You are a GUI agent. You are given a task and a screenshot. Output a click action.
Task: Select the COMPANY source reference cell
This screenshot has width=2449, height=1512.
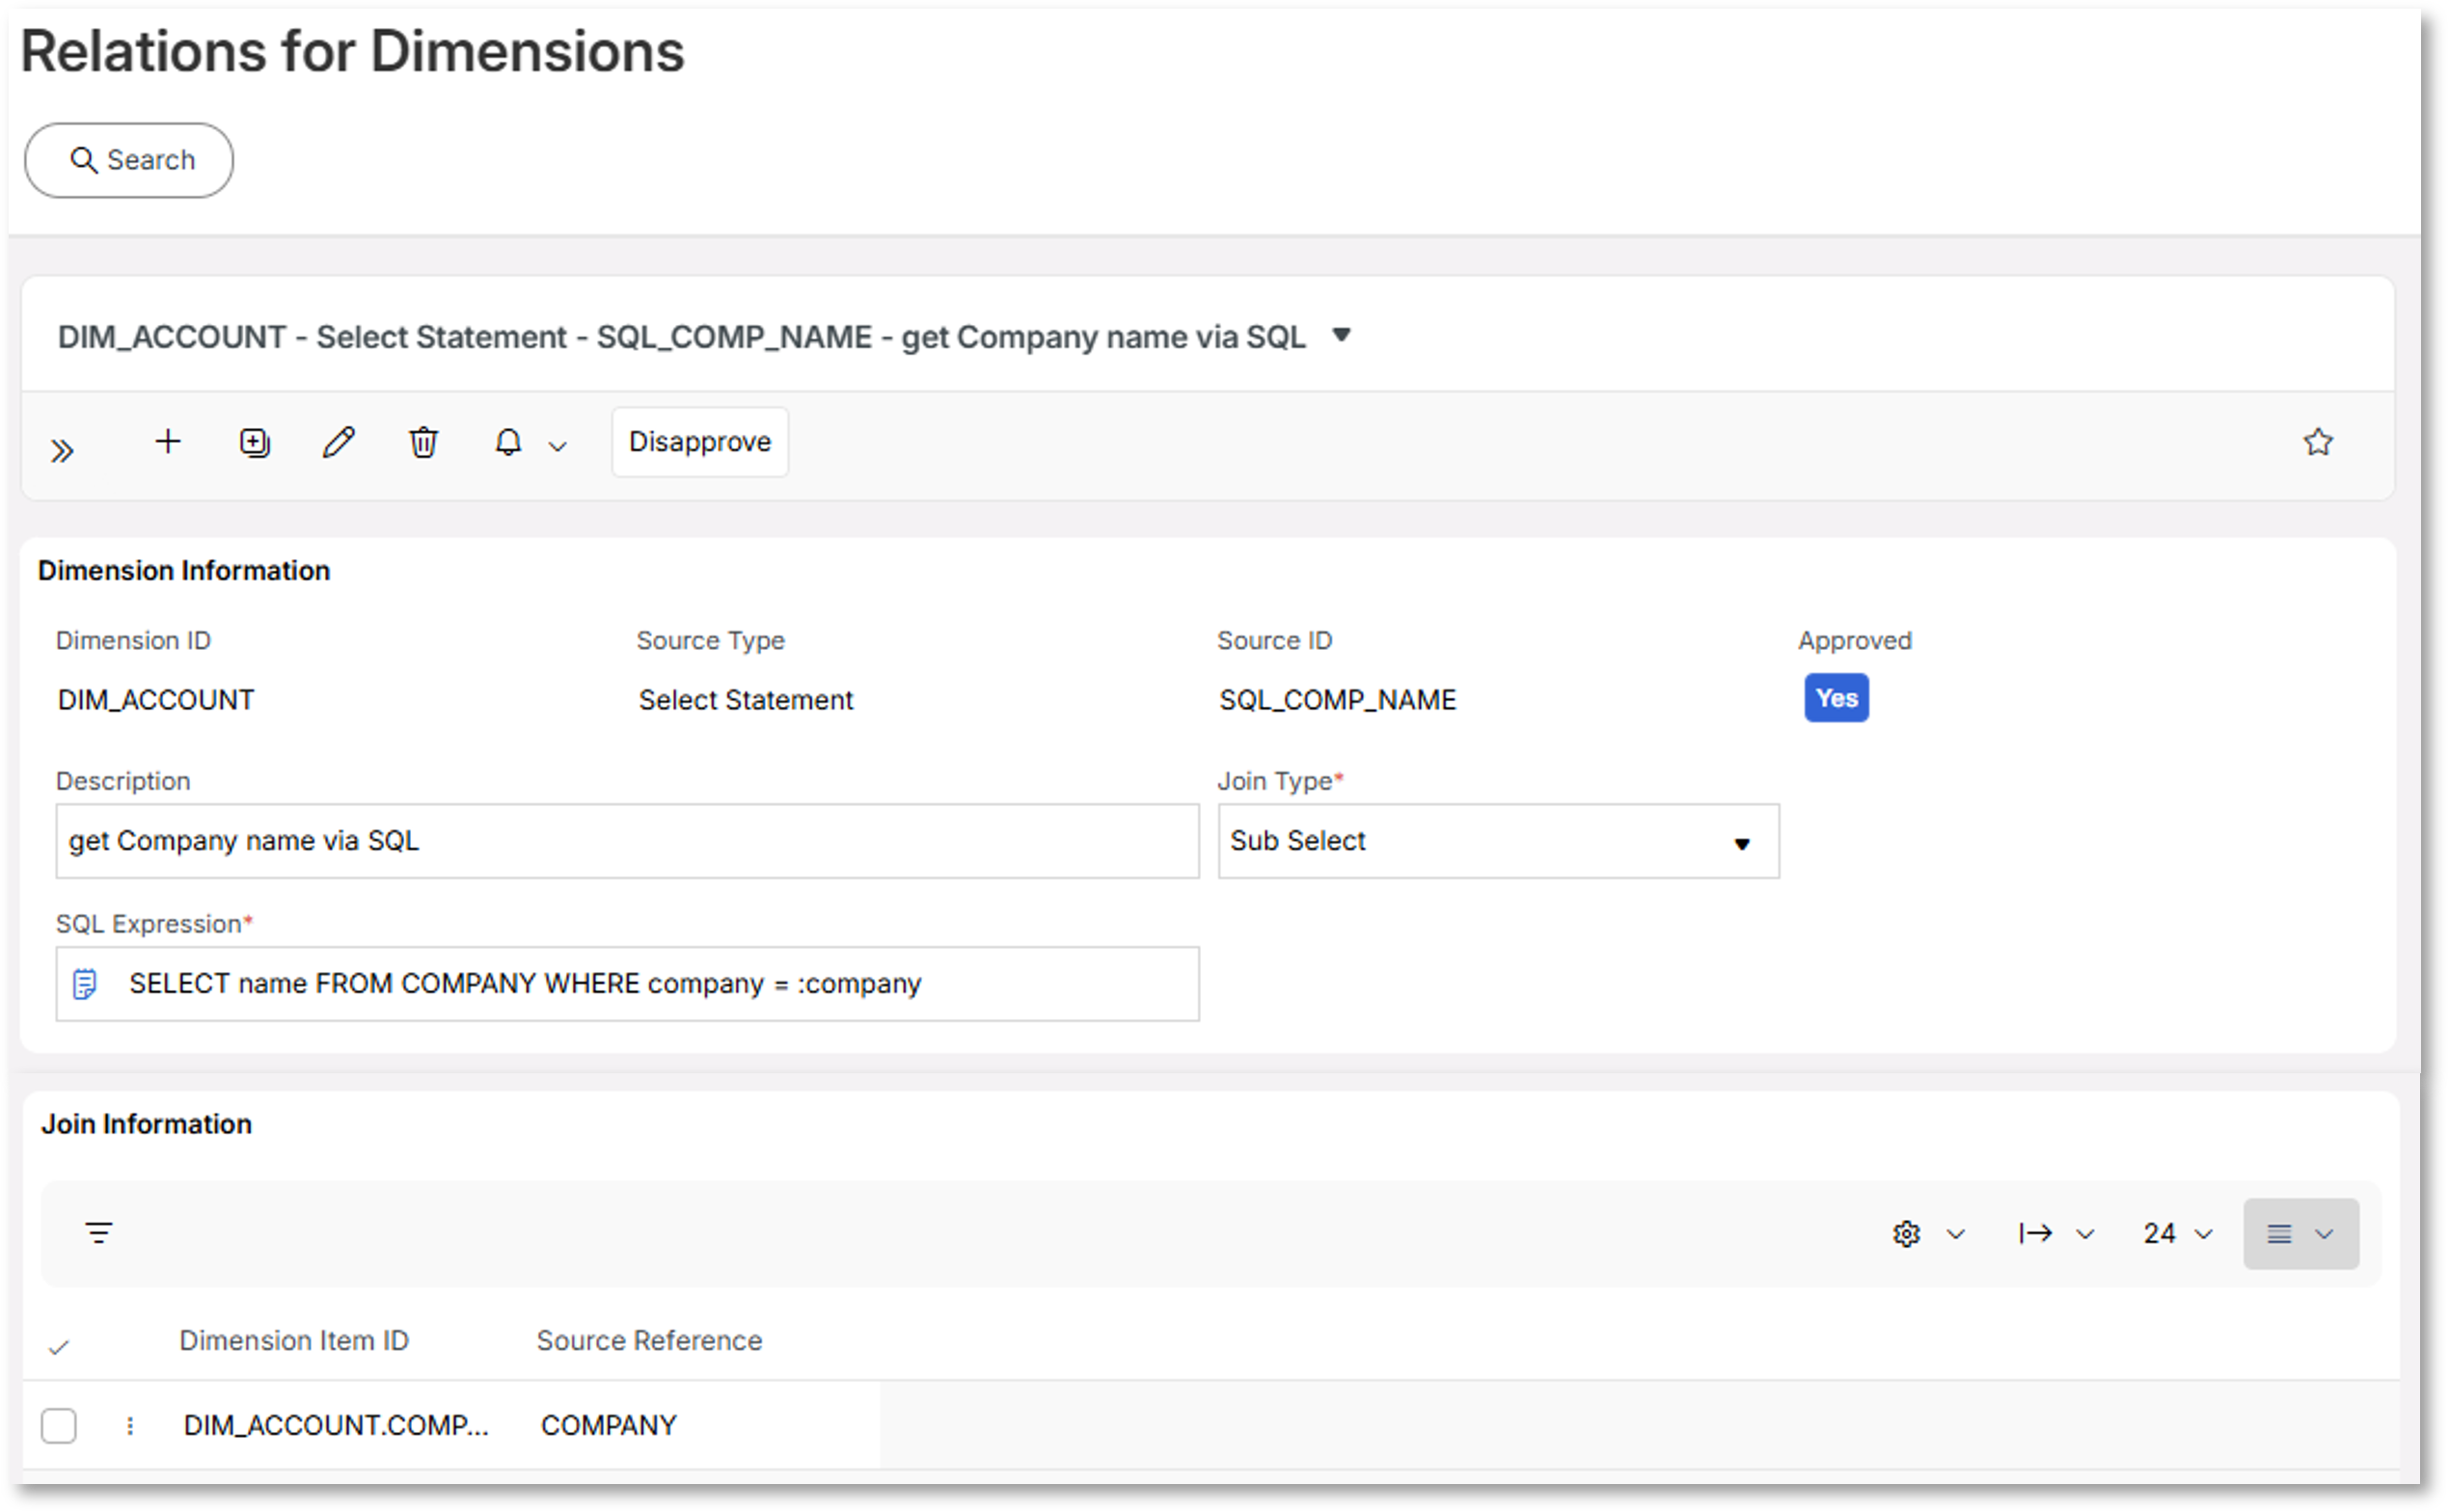(x=609, y=1425)
